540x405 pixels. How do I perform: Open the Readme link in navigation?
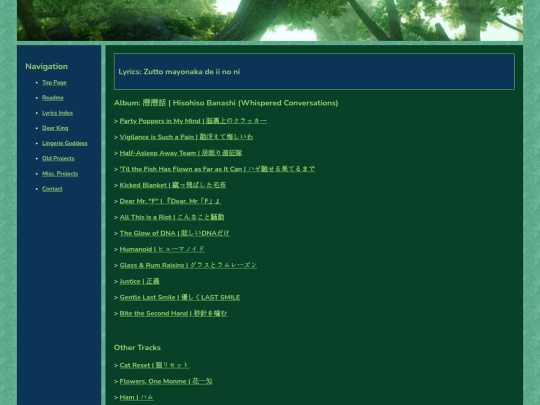53,98
